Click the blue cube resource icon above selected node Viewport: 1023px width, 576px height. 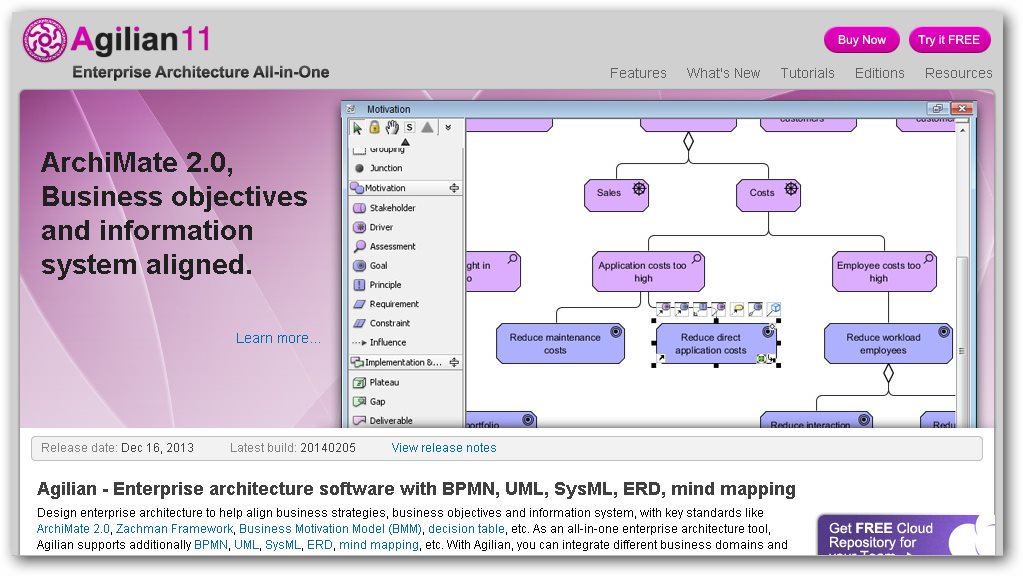click(774, 309)
